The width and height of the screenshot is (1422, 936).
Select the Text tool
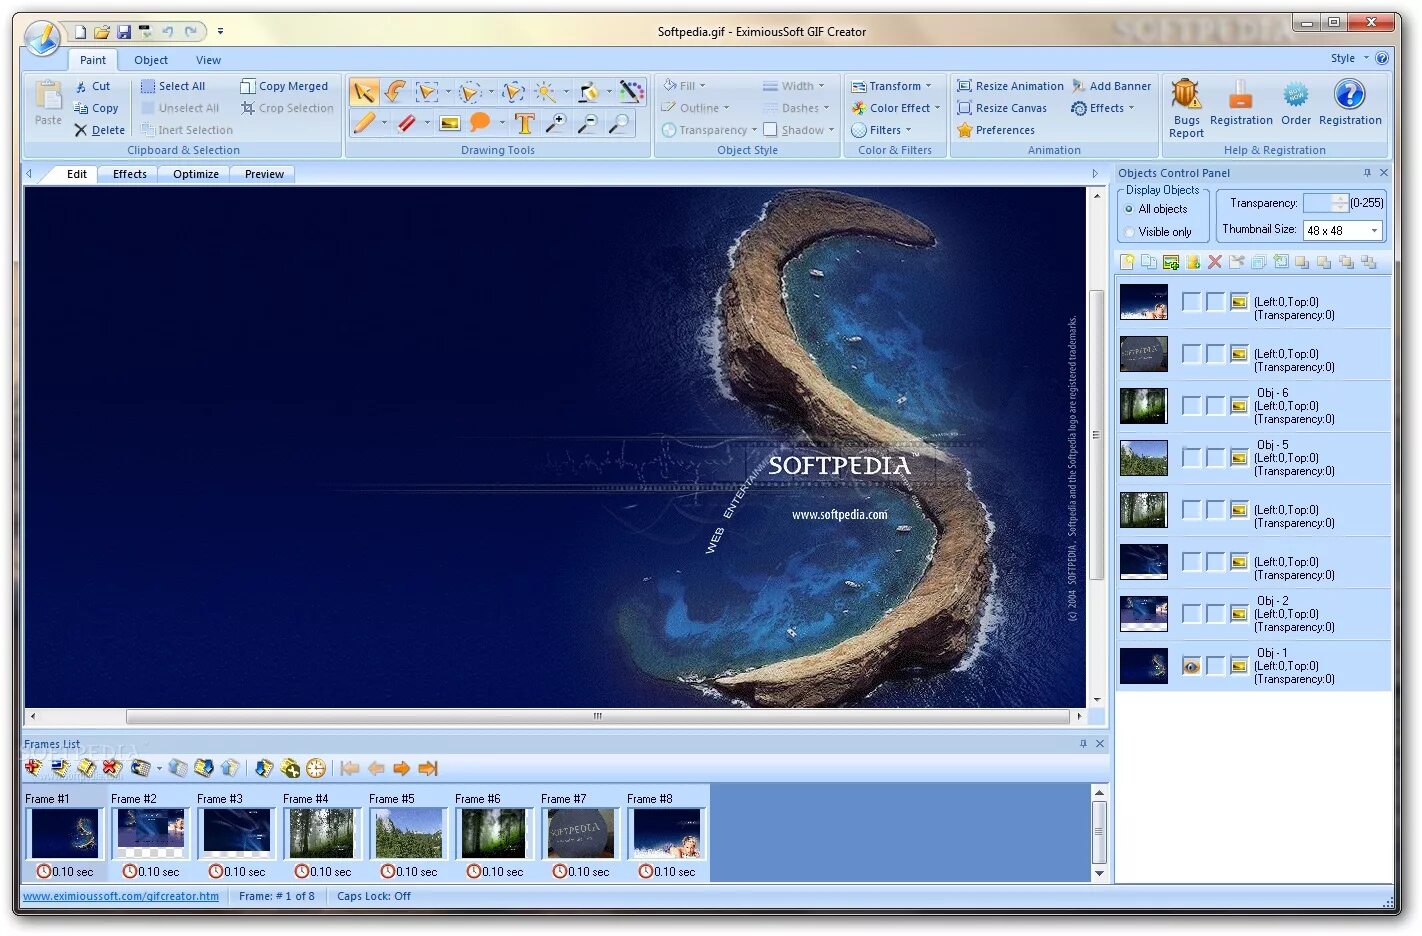click(524, 123)
